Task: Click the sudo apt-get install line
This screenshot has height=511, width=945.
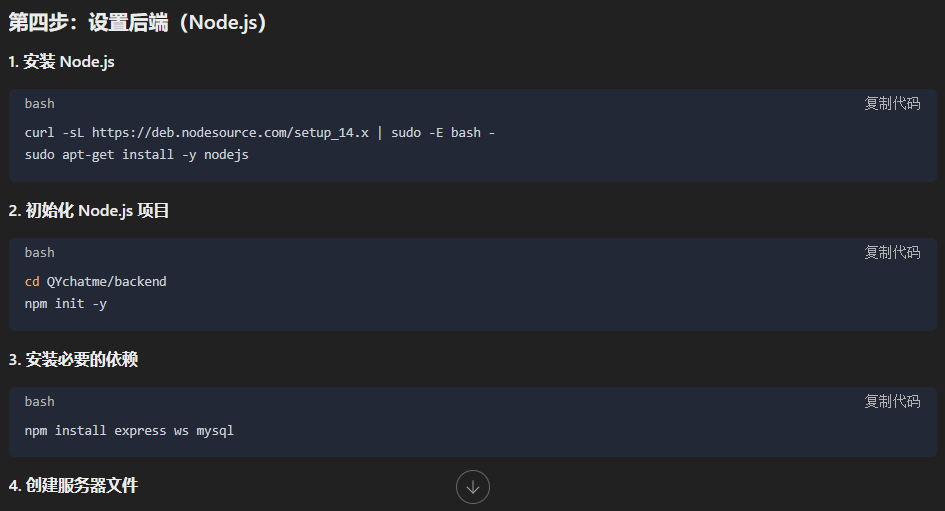Action: (x=136, y=155)
